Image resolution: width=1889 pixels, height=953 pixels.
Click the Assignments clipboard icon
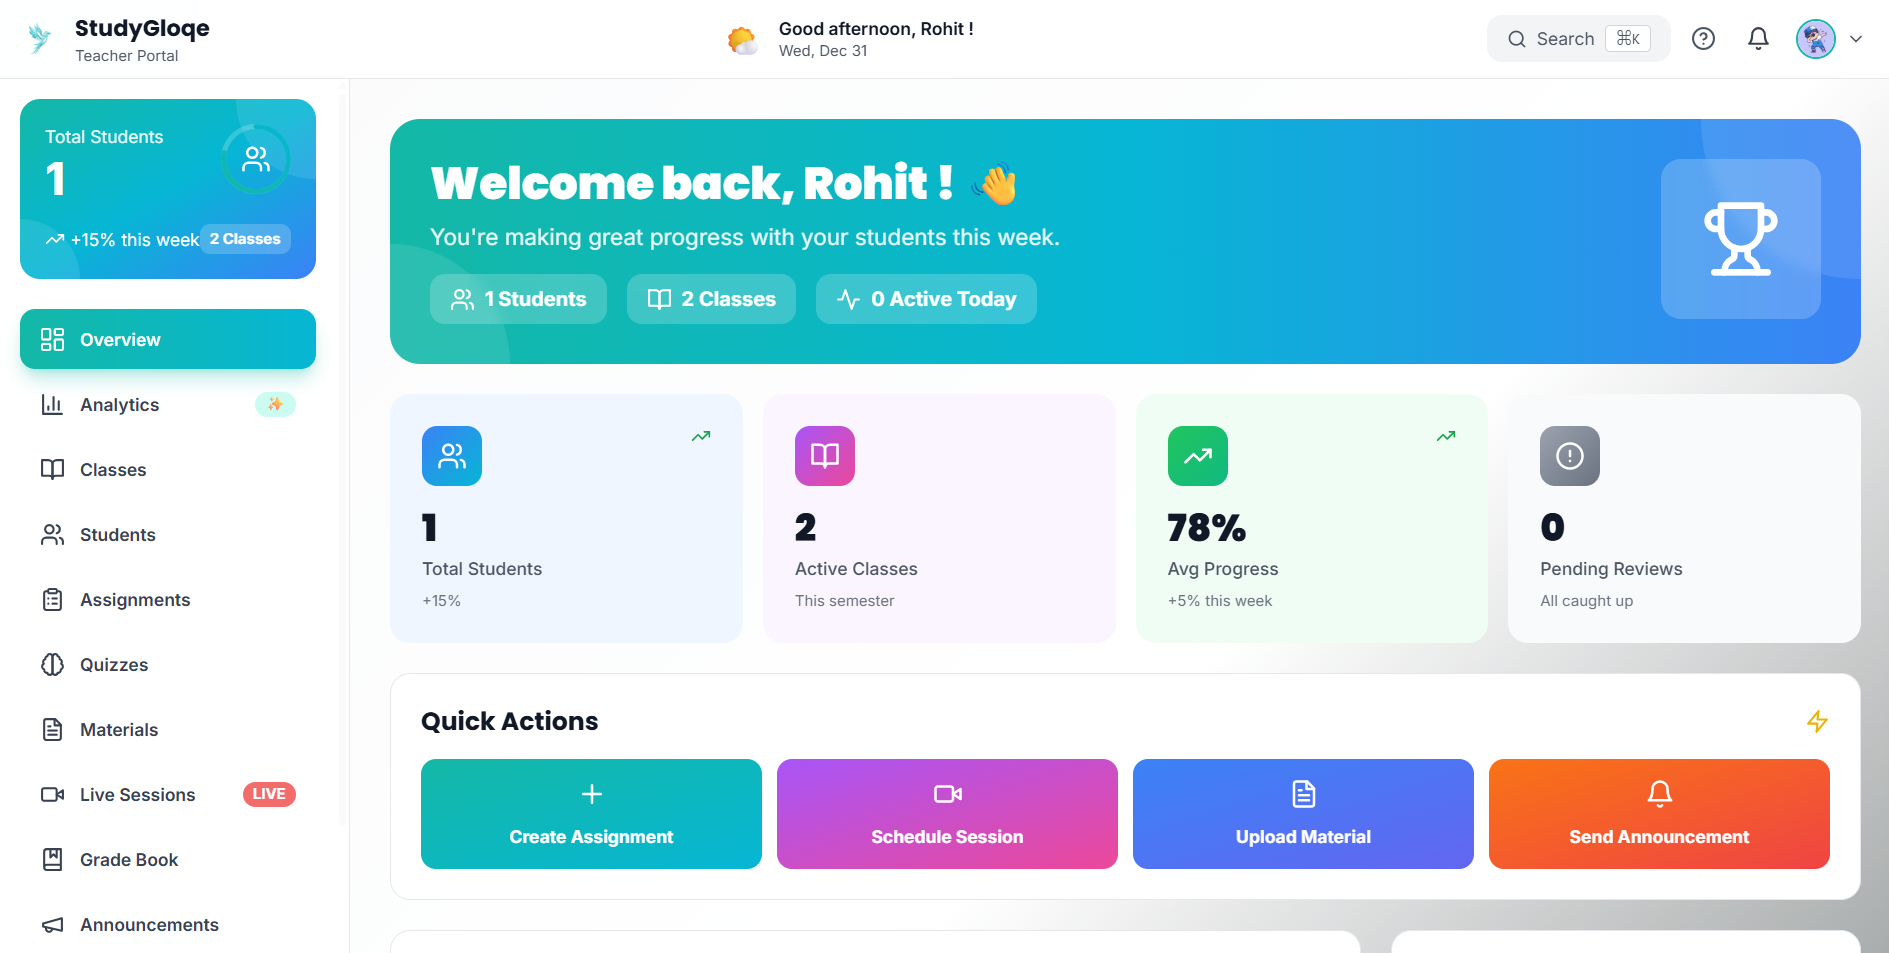point(52,599)
